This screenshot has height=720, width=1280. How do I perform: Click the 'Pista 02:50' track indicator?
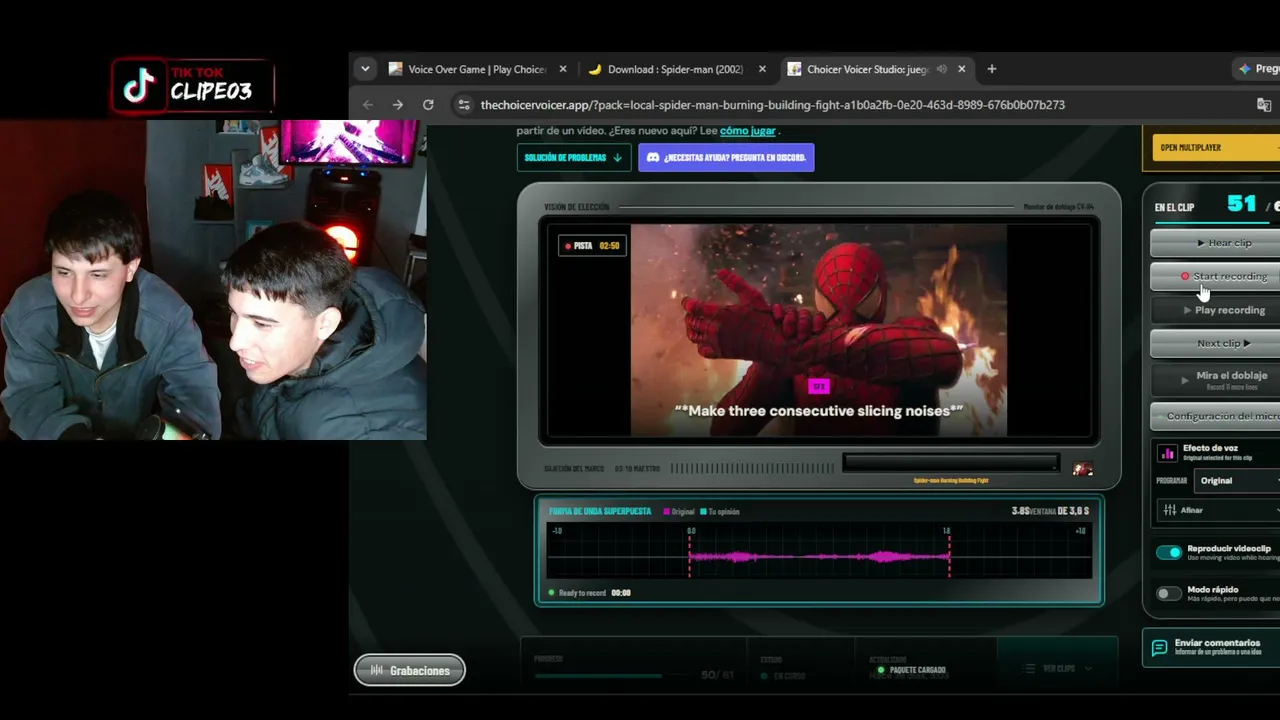point(592,246)
